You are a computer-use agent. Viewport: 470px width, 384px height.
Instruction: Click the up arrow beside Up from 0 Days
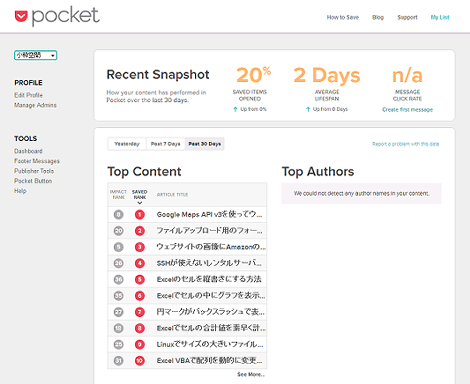point(308,109)
